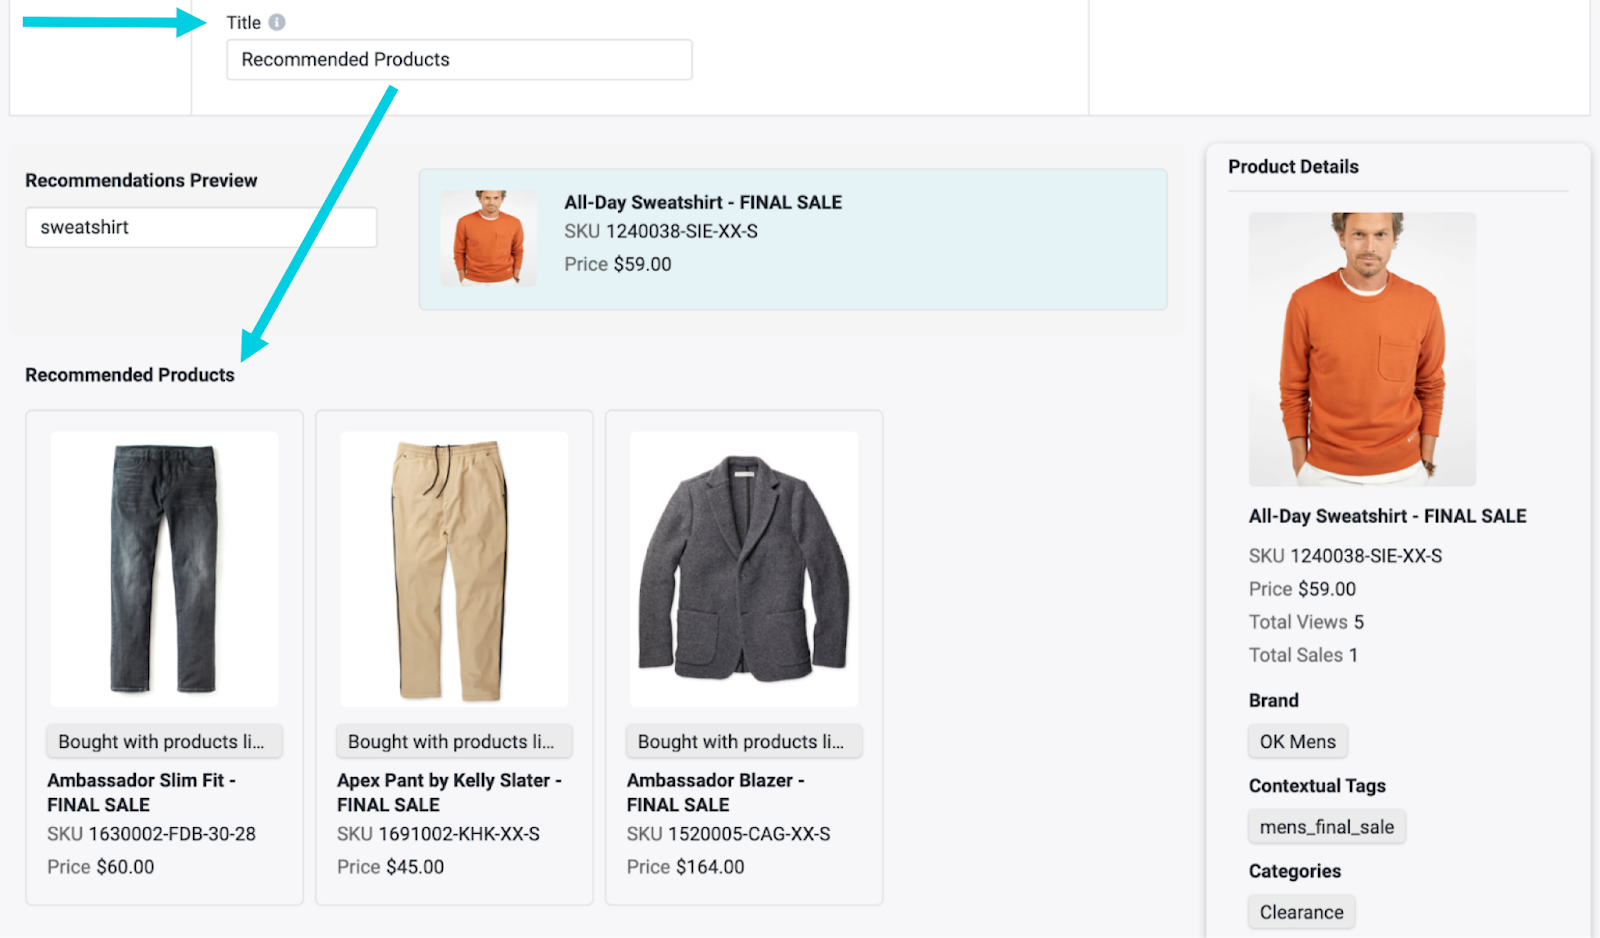Click Total Views 5 in Product Details
The height and width of the screenshot is (938, 1600).
click(x=1306, y=621)
